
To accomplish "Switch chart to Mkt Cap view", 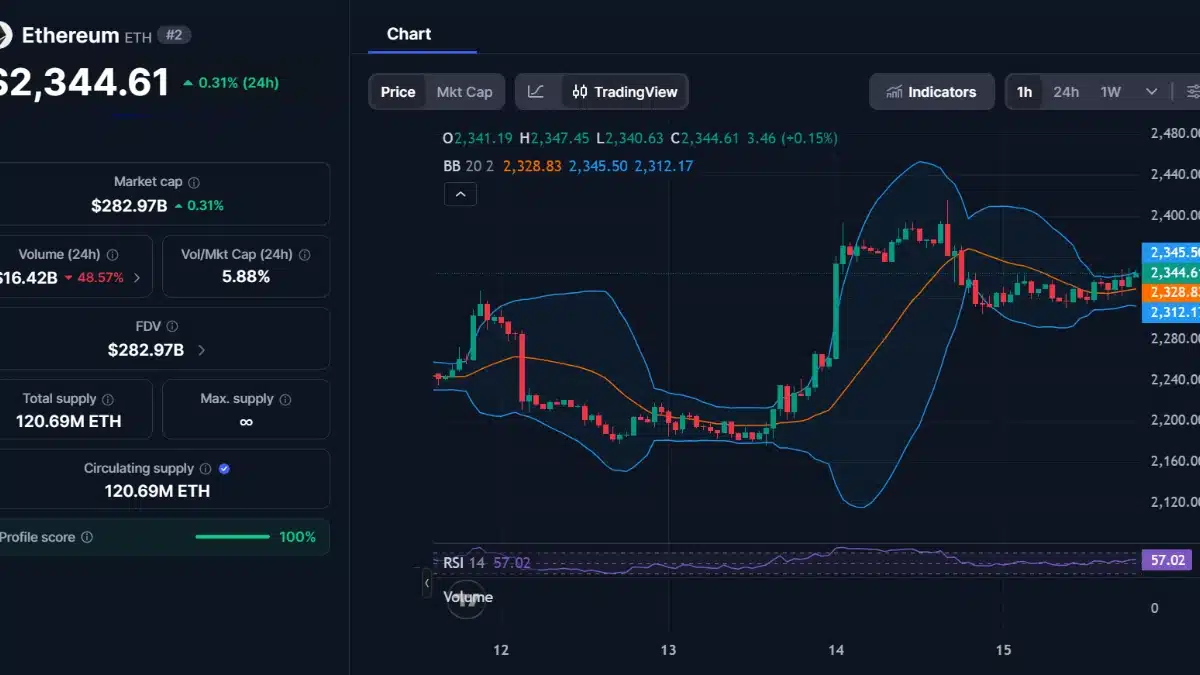I will click(x=464, y=91).
